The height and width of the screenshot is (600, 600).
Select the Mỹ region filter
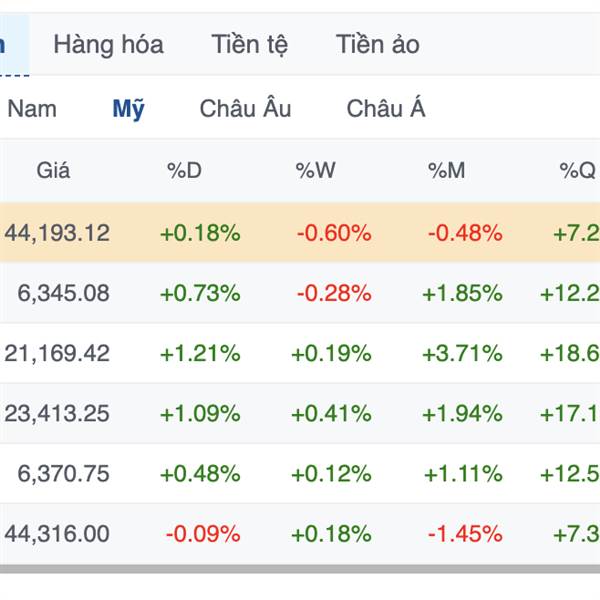[x=129, y=109]
